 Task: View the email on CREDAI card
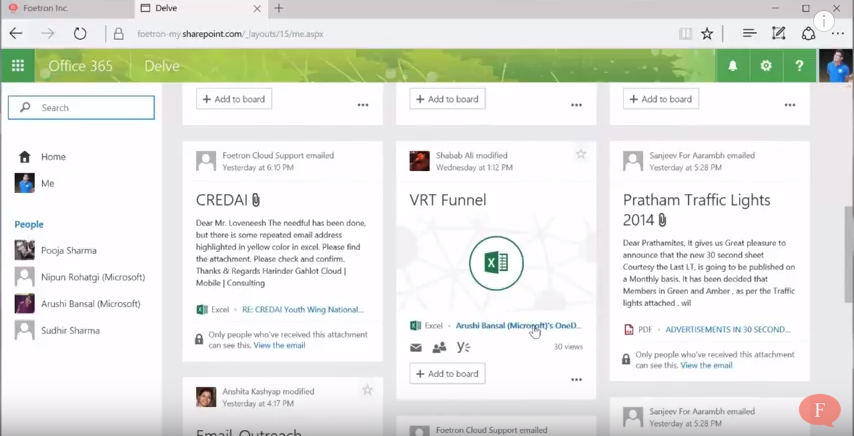click(x=279, y=345)
